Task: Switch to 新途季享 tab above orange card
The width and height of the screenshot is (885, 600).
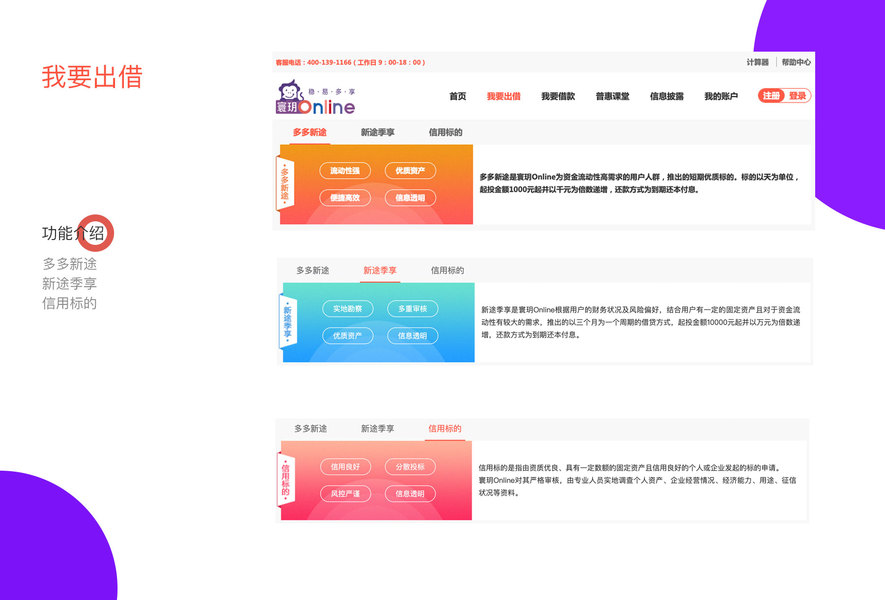Action: pos(378,132)
